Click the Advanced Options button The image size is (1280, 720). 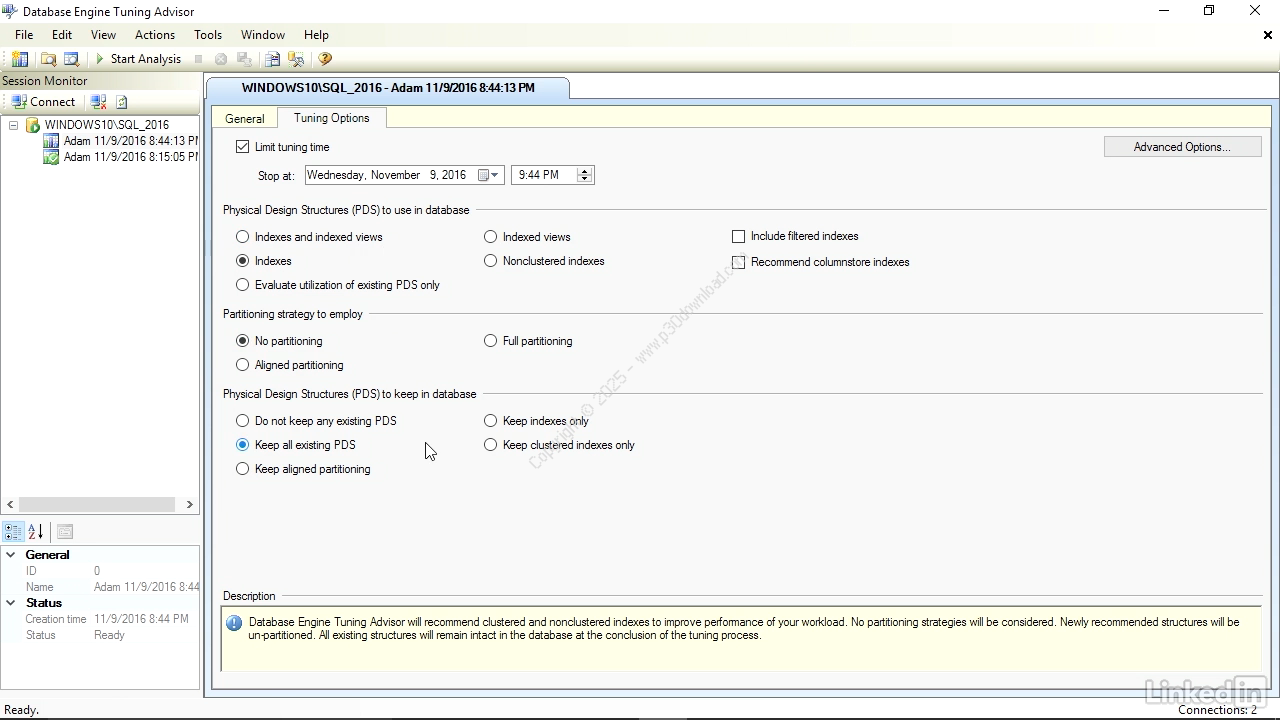click(x=1182, y=147)
